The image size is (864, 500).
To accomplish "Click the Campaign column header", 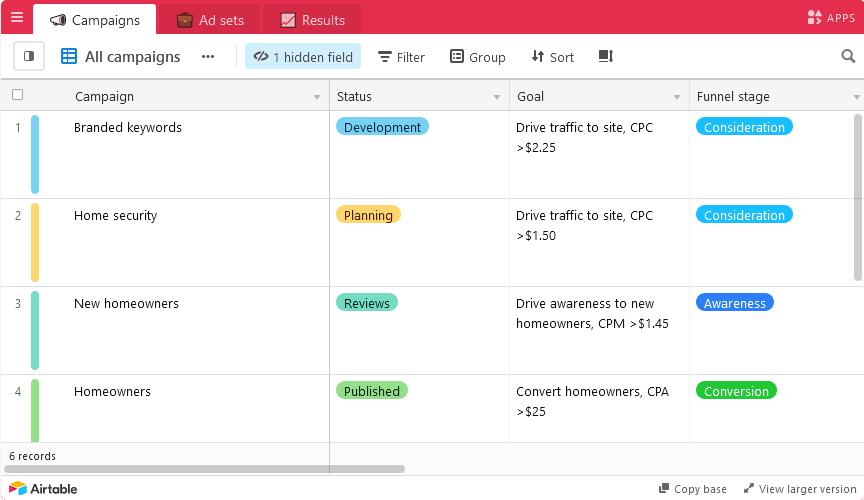I will [165, 96].
